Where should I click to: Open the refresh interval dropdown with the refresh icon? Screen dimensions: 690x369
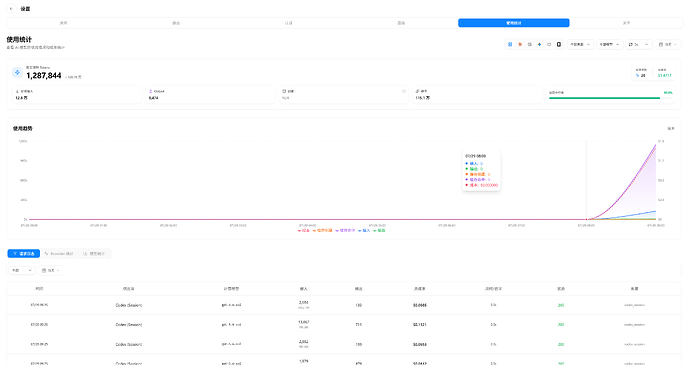(639, 44)
